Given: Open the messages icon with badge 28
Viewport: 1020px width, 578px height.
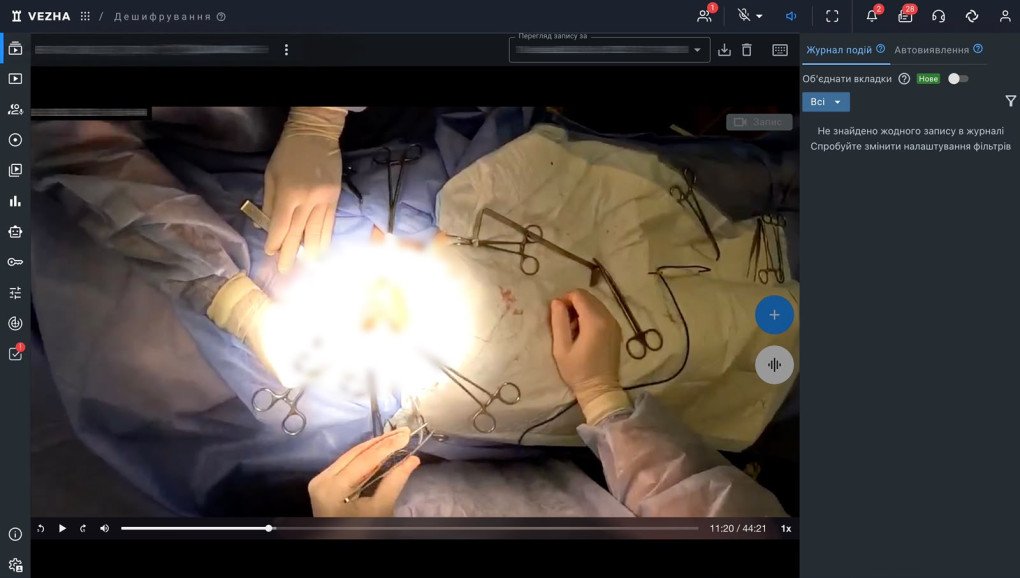Looking at the screenshot, I should click(905, 16).
